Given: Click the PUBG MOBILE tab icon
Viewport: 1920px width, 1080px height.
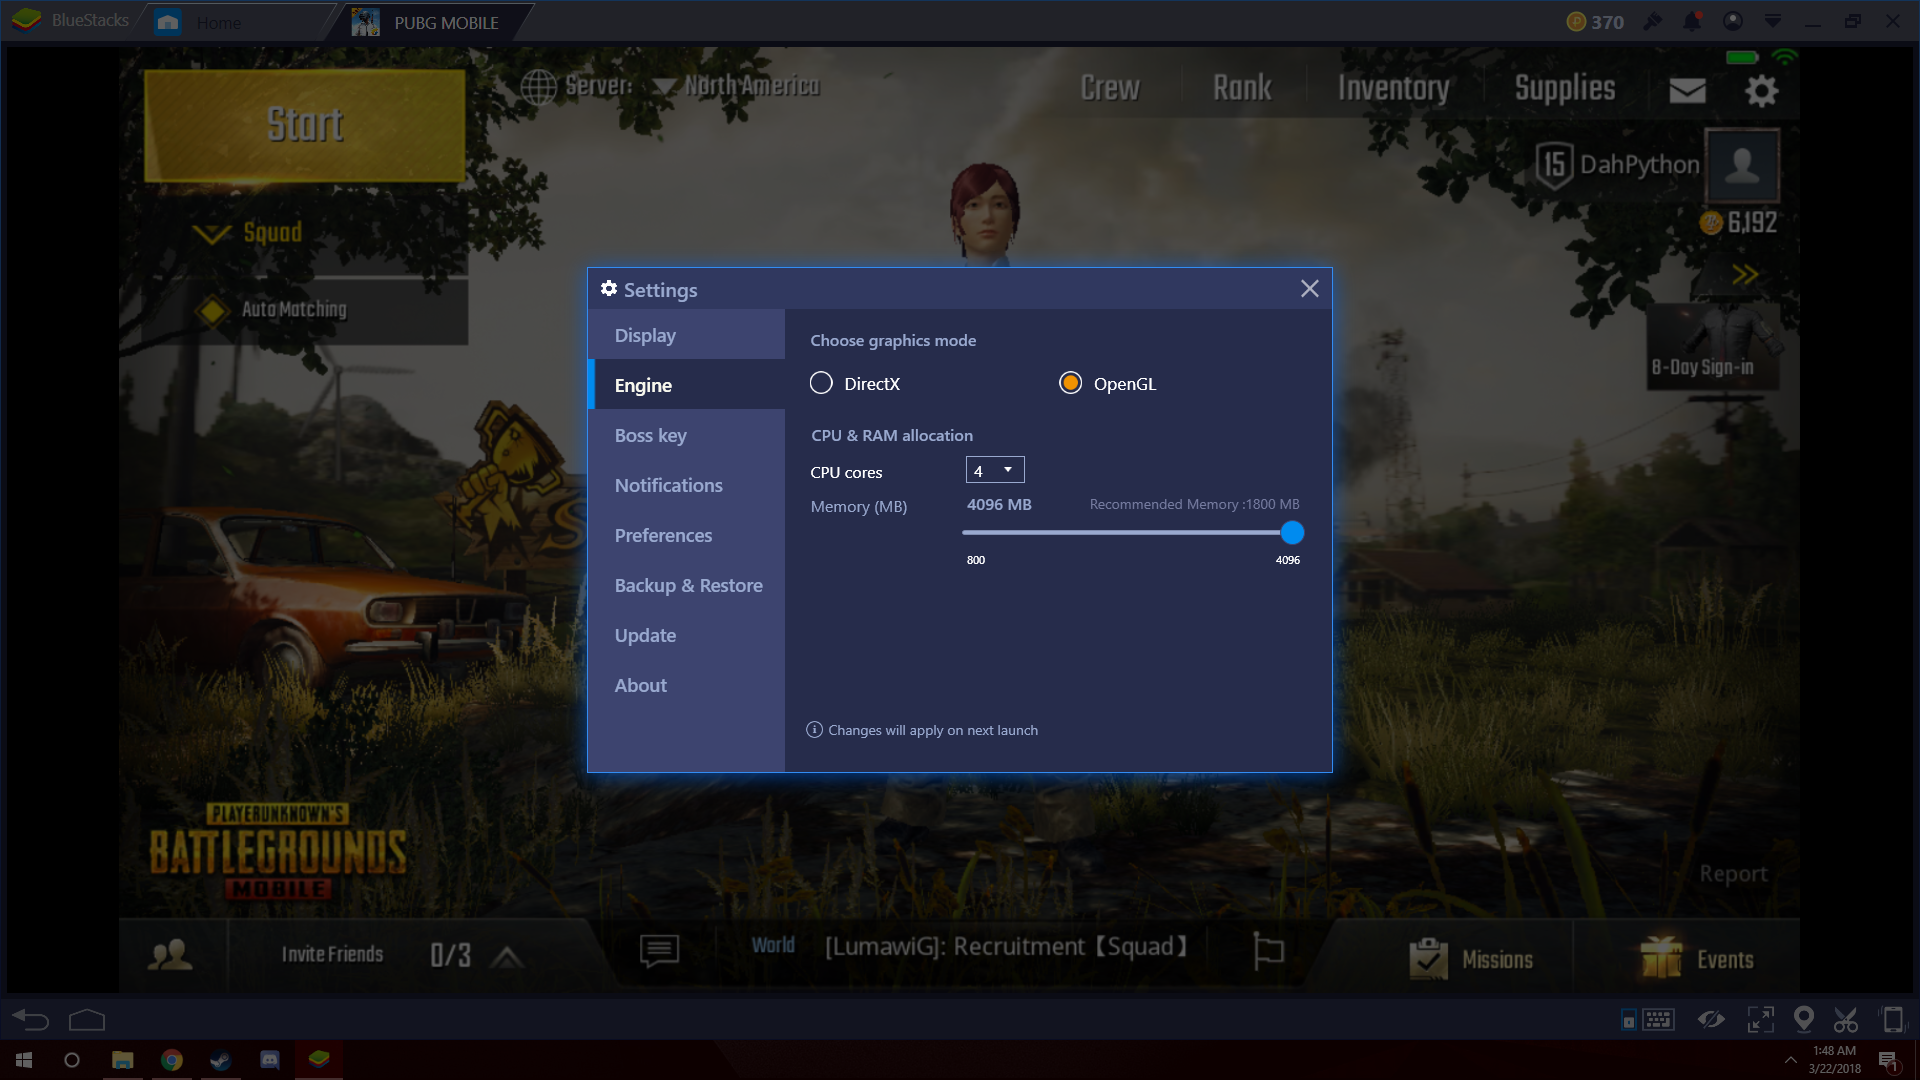Looking at the screenshot, I should (365, 17).
